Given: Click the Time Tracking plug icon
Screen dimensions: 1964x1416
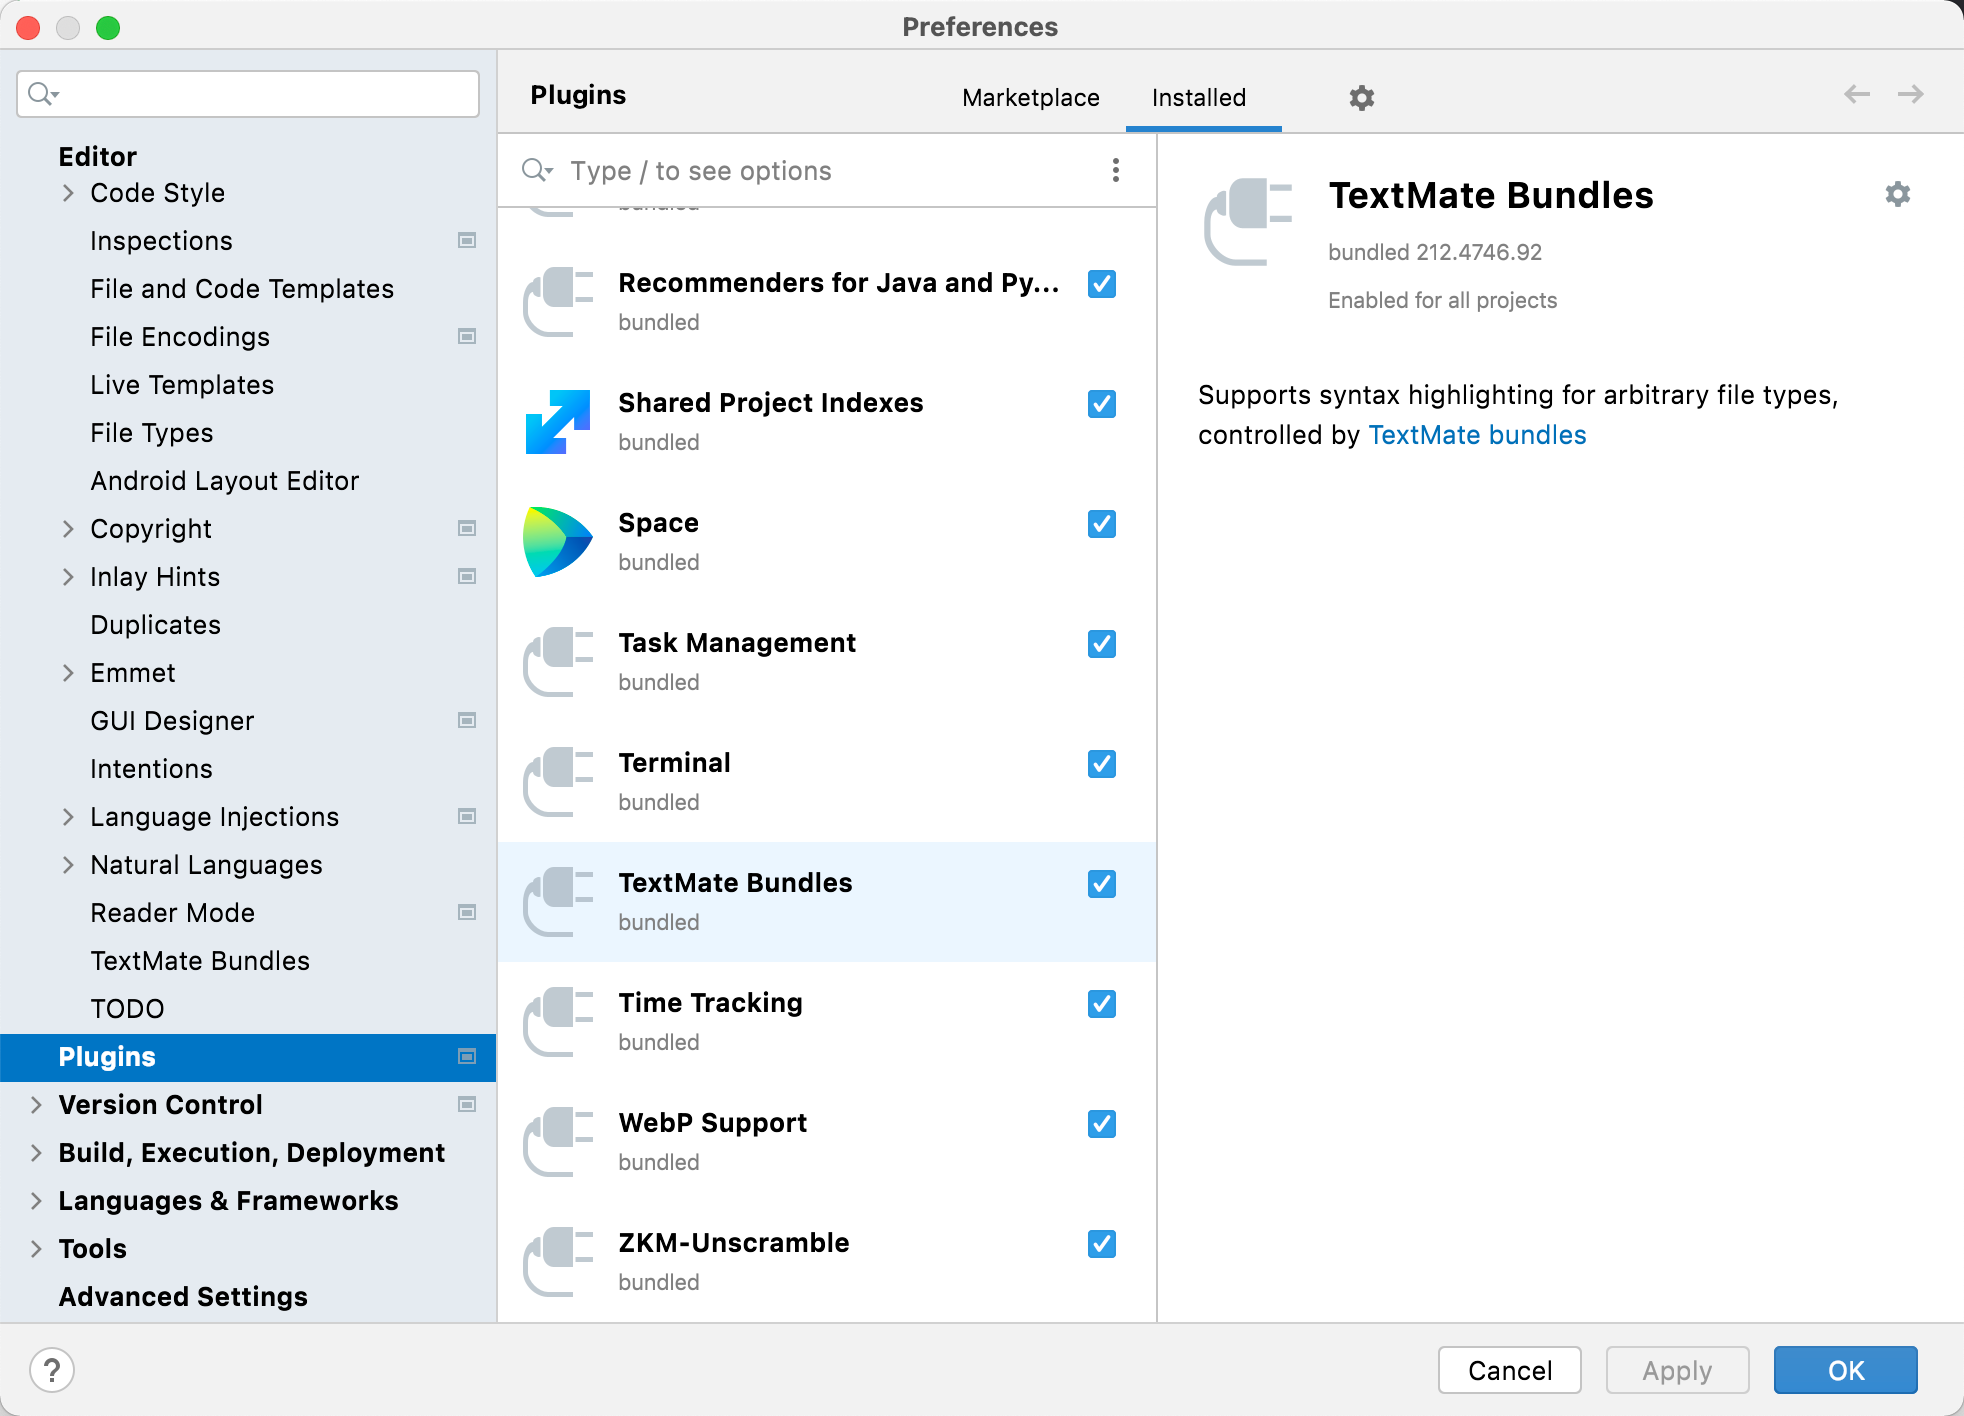Looking at the screenshot, I should [558, 1022].
